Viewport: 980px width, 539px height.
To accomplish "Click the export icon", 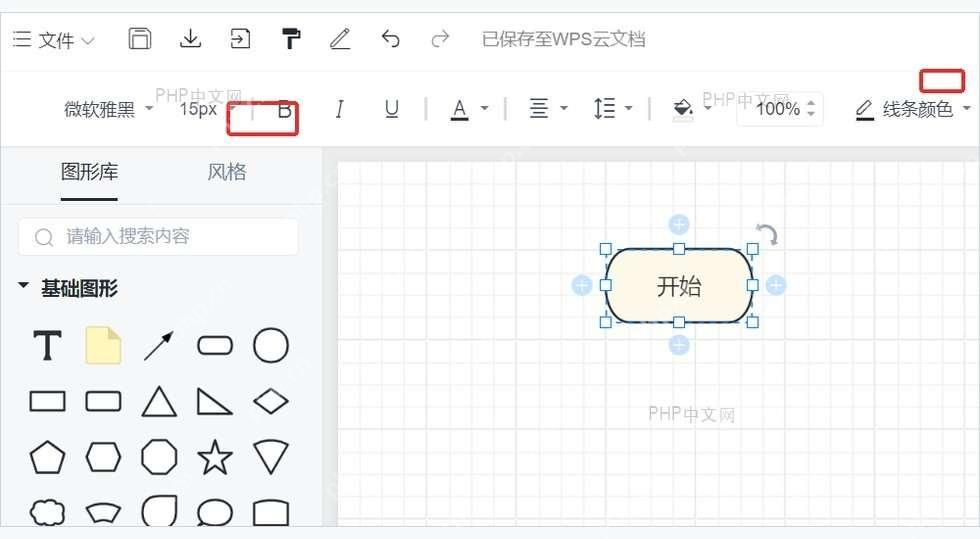I will click(x=240, y=39).
